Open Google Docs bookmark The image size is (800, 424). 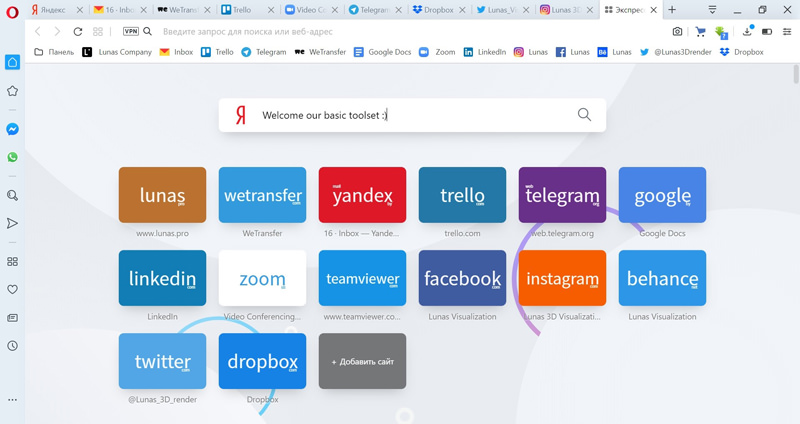pyautogui.click(x=383, y=52)
